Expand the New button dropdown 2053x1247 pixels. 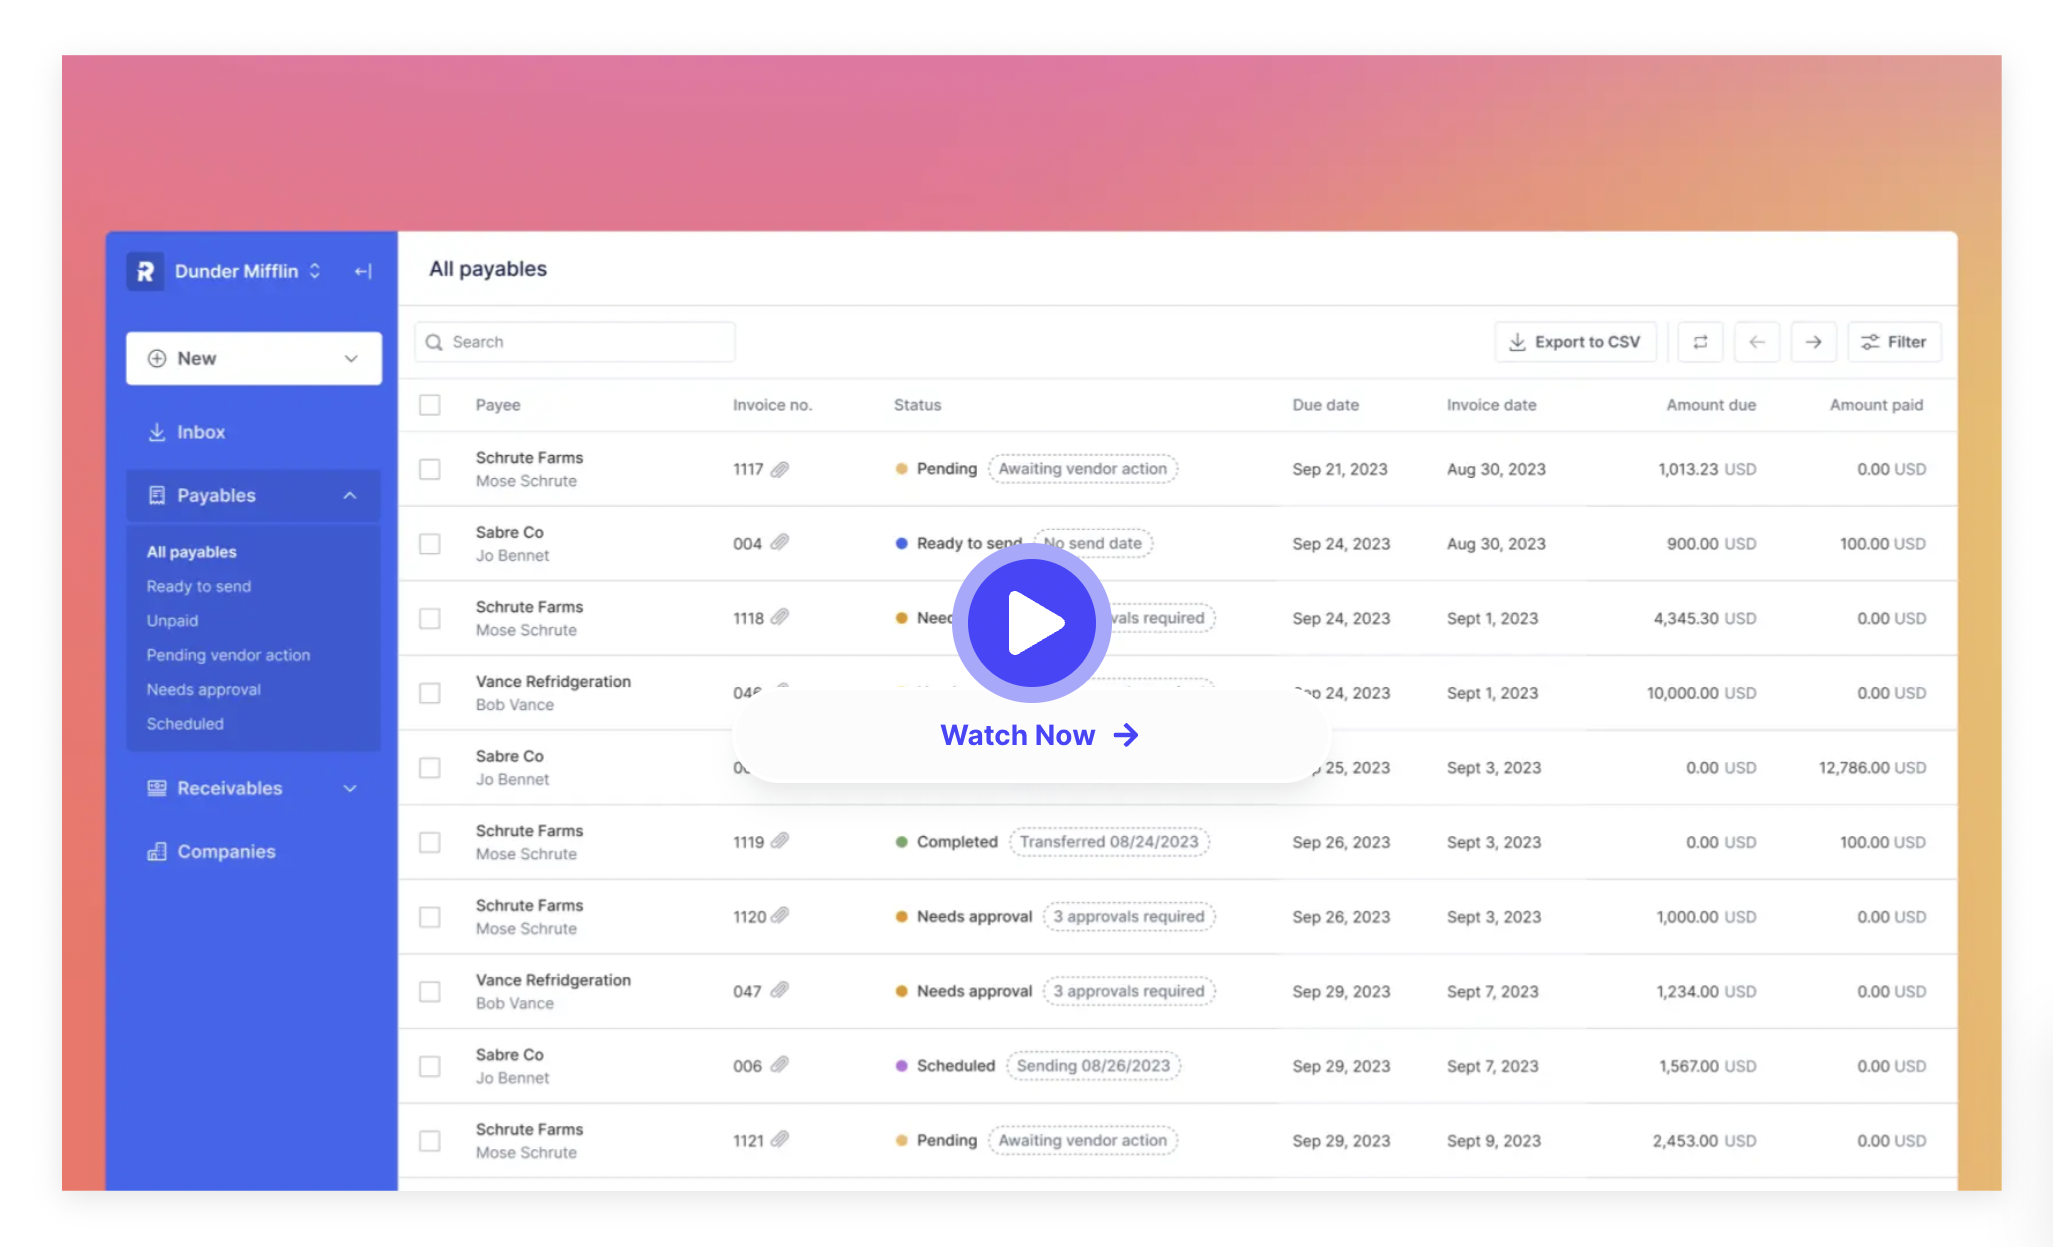[x=350, y=358]
